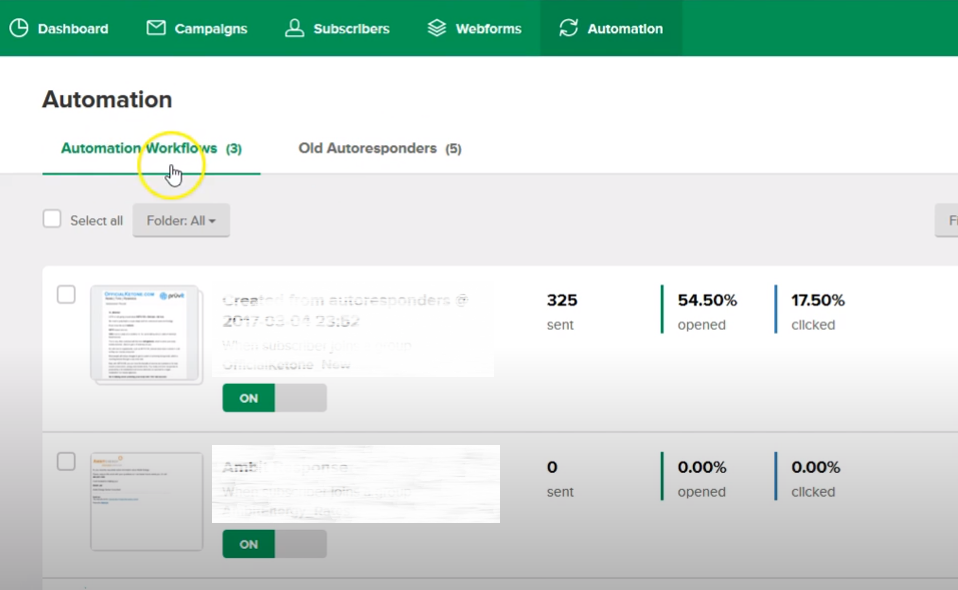
Task: Toggle ON switch of 325 sent workflow
Action: click(x=274, y=398)
